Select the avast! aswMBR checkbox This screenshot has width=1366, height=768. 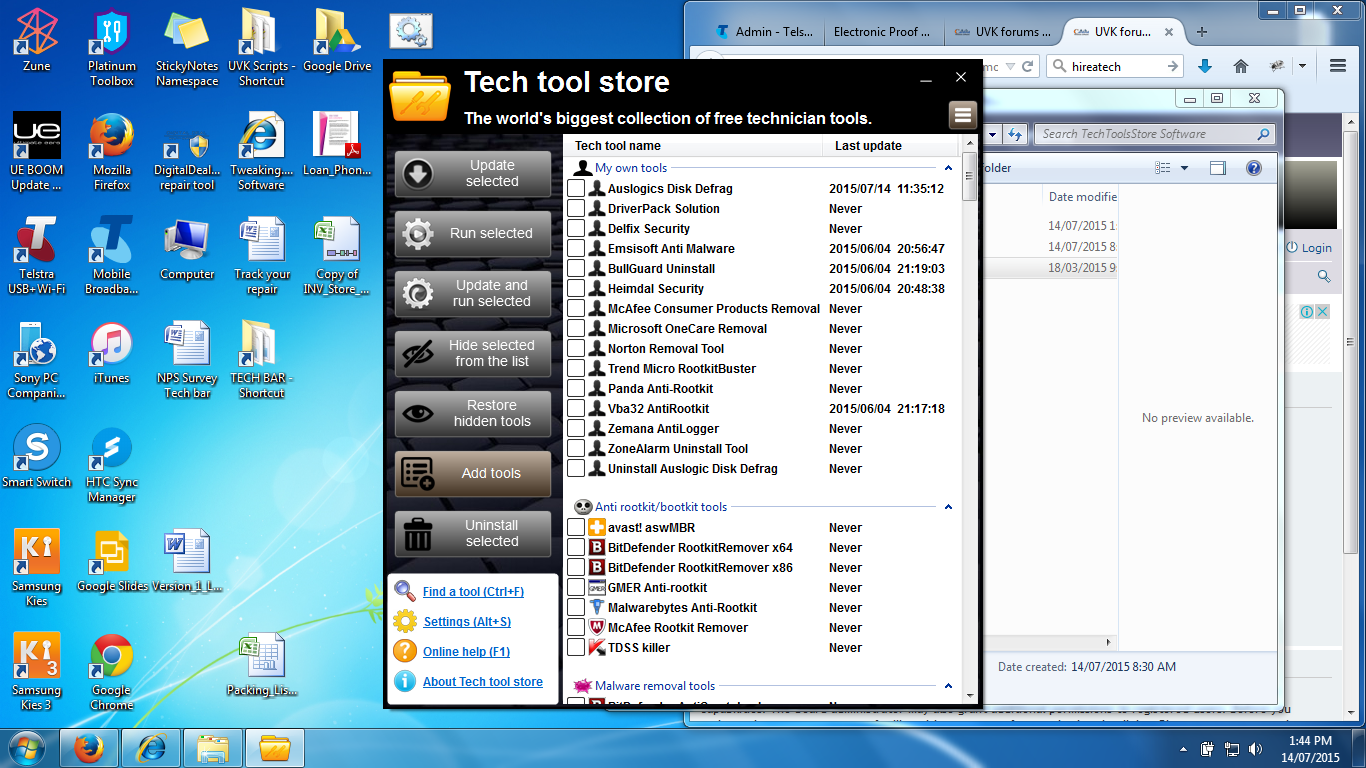point(576,527)
